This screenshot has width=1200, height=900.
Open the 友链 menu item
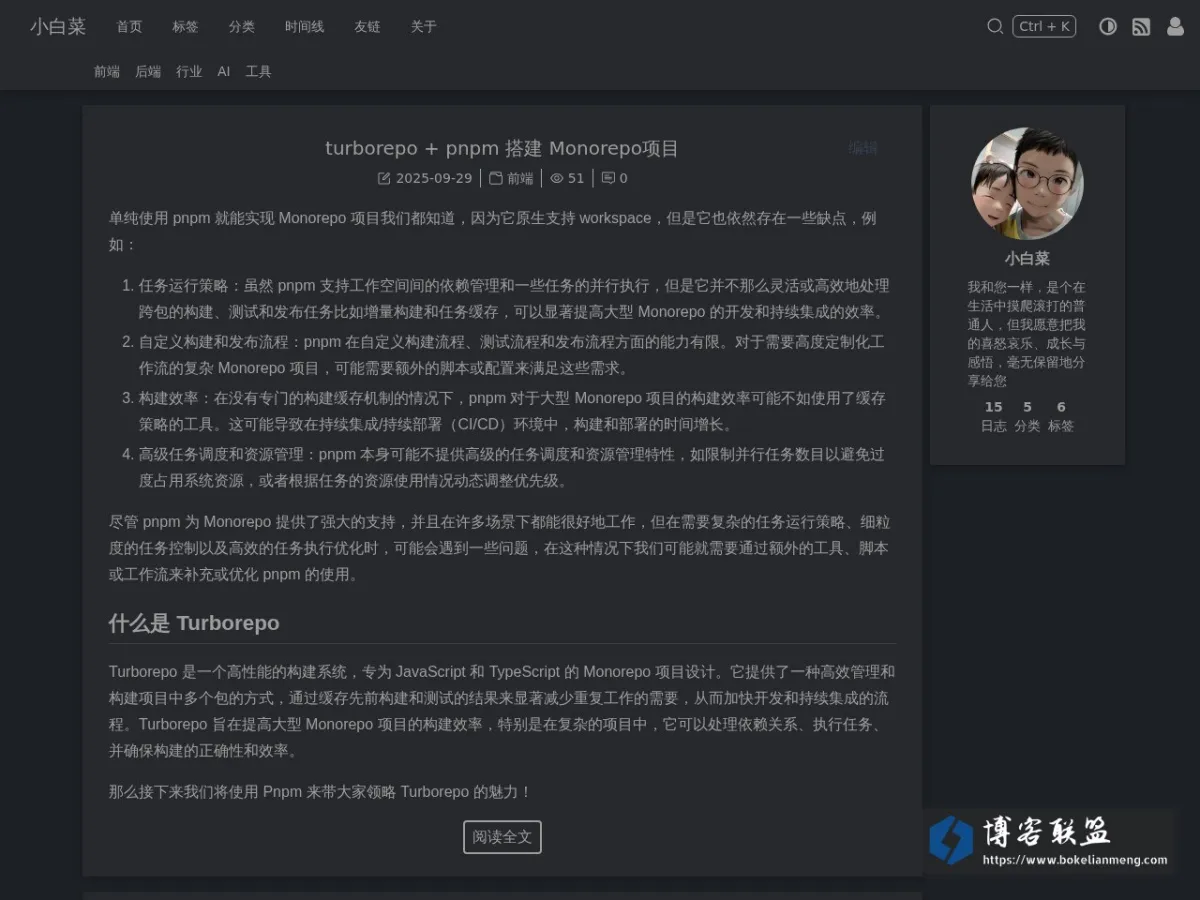(x=367, y=27)
